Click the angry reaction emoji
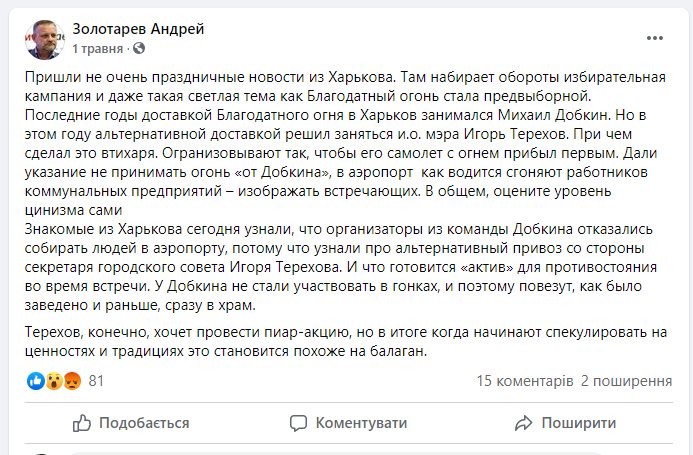Image resolution: width=693 pixels, height=455 pixels. pyautogui.click(x=69, y=381)
